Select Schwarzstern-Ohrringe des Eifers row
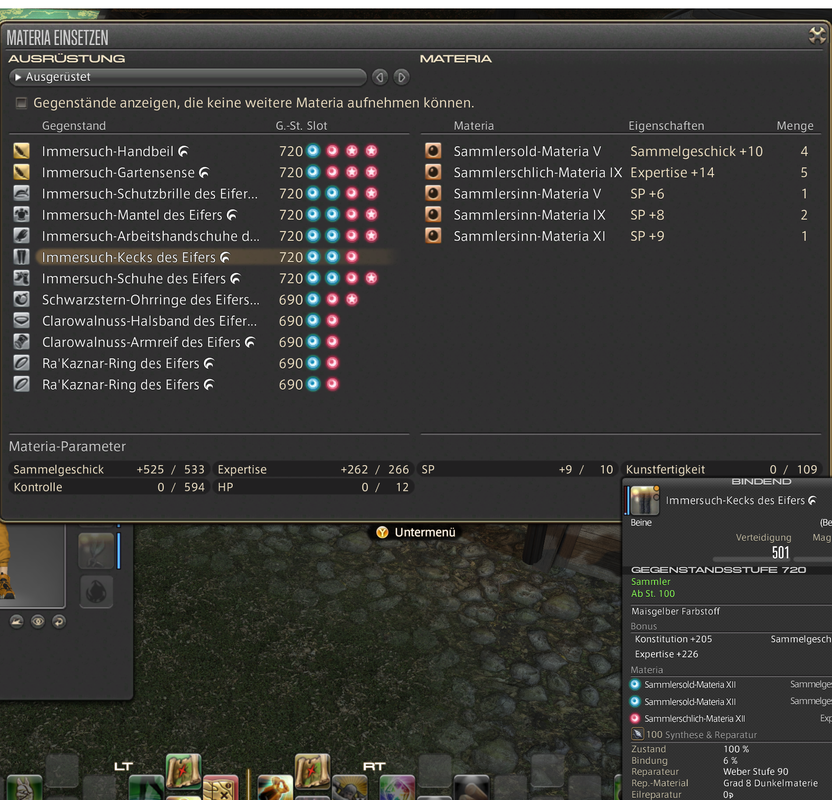Image resolution: width=832 pixels, height=800 pixels. click(210, 300)
